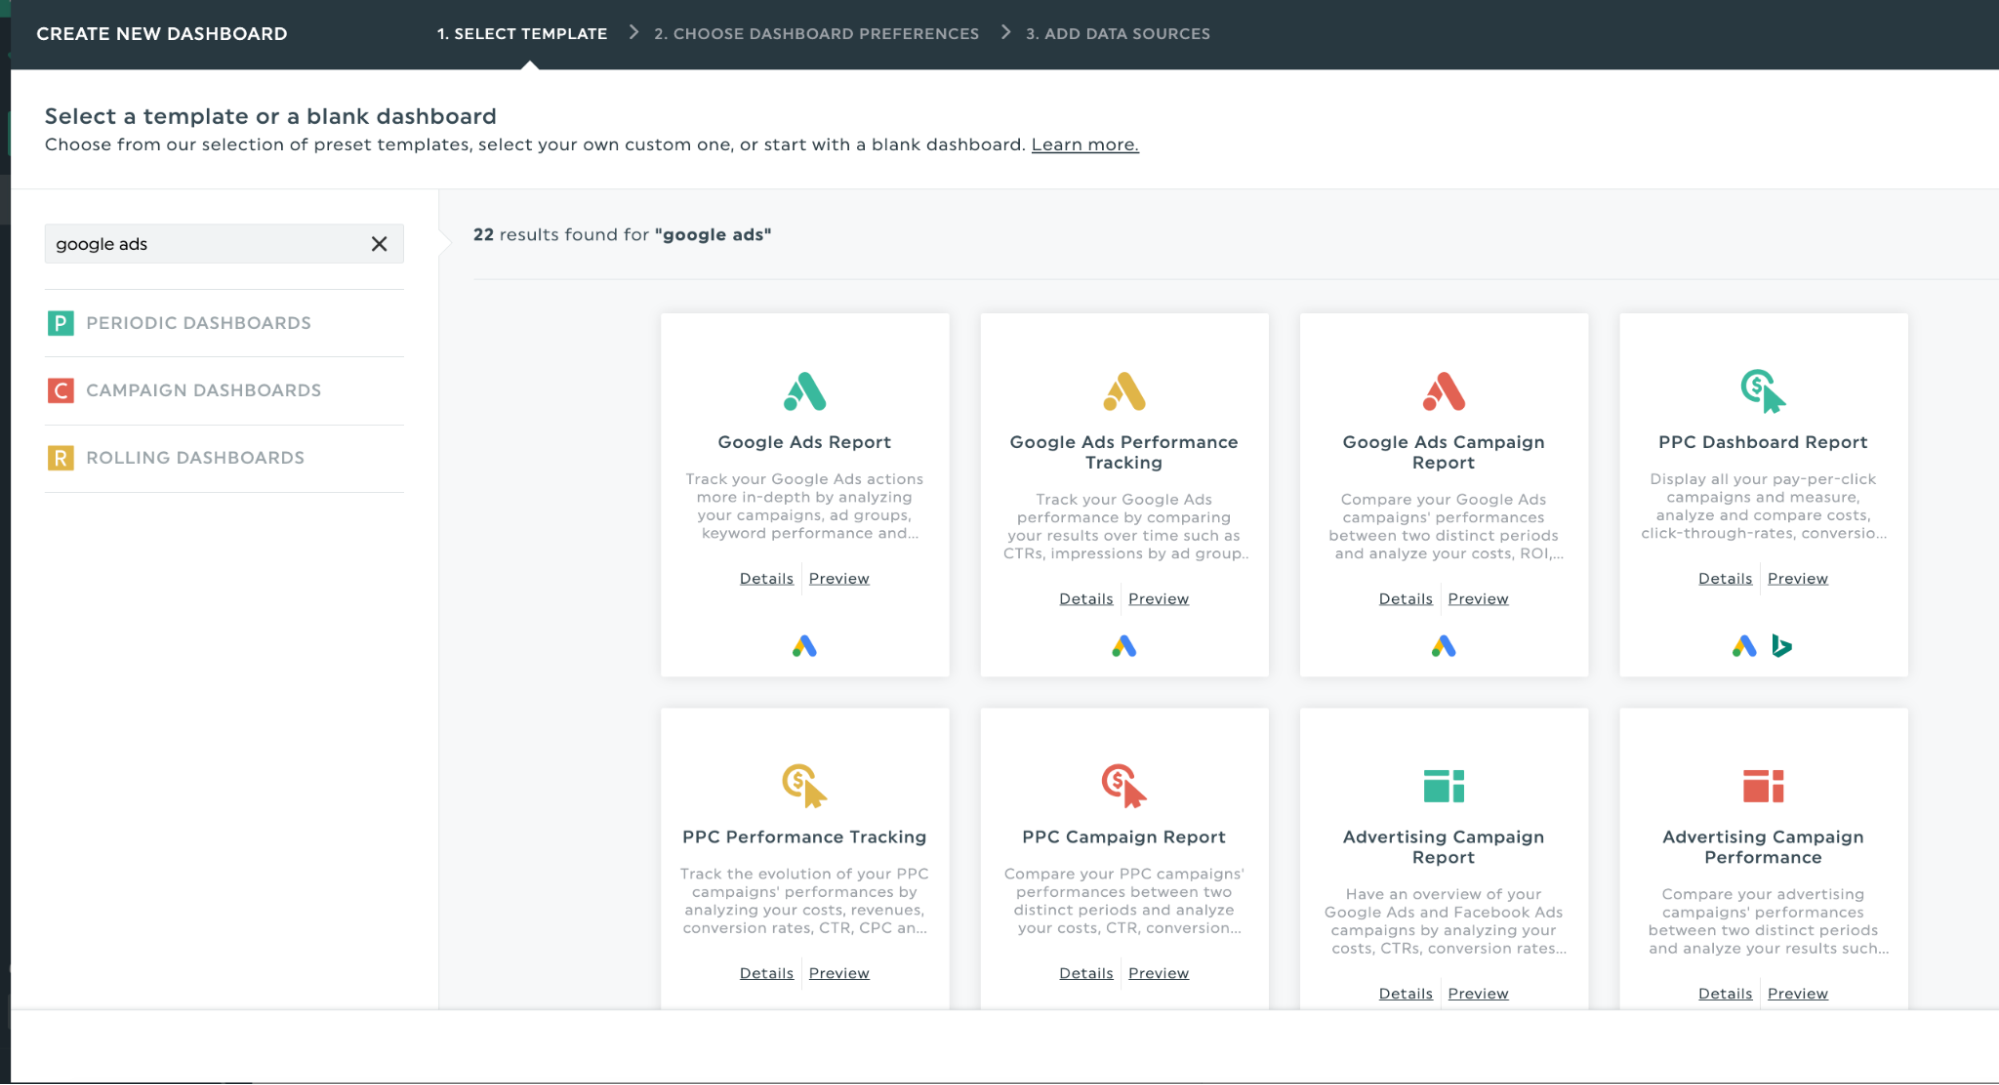
Task: Click the red Google Ads Campaign Report icon
Action: click(x=1443, y=392)
